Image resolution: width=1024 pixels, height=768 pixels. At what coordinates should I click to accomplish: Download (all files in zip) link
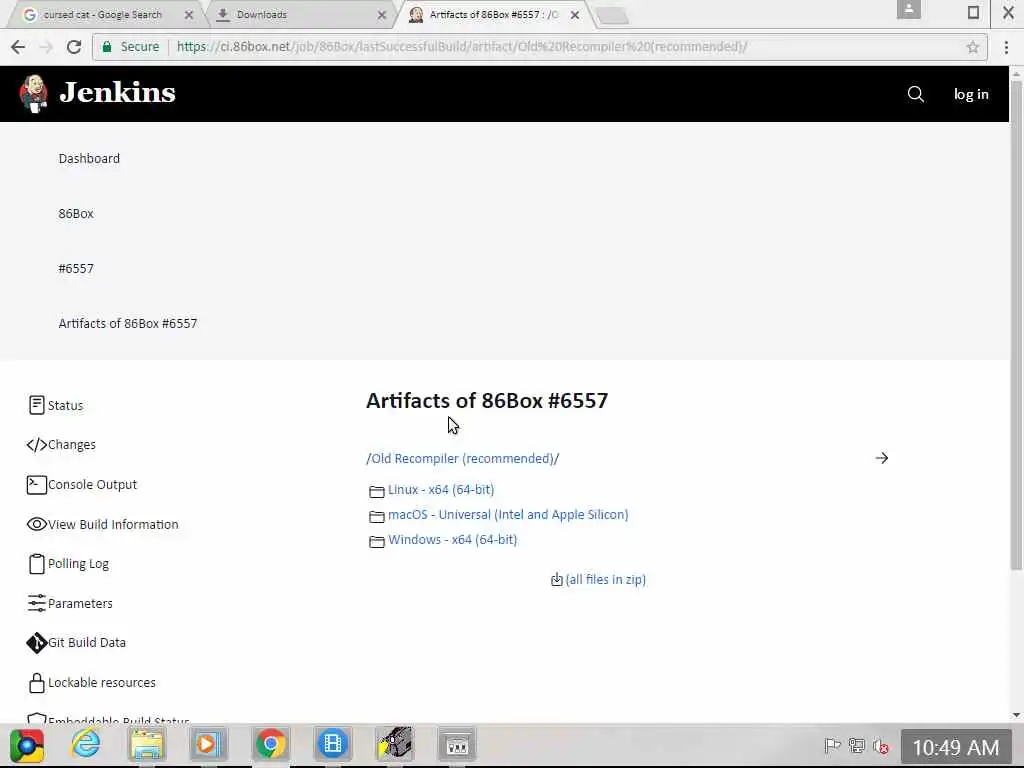pos(605,579)
